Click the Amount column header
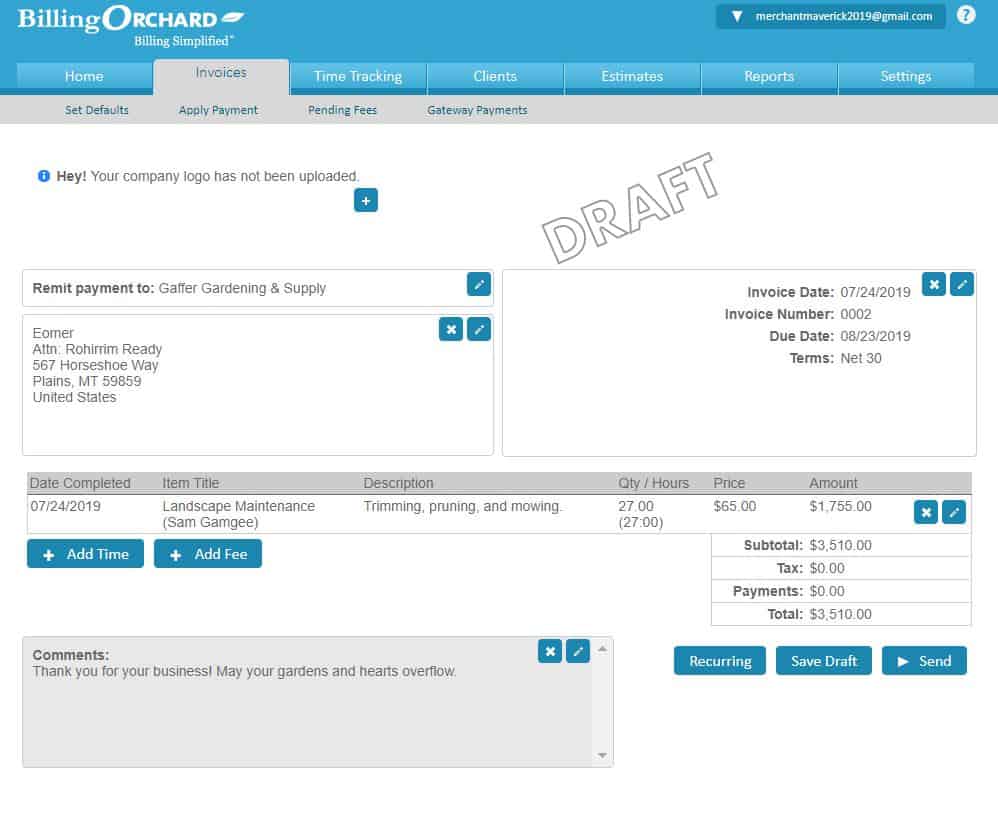The width and height of the screenshot is (998, 827). pyautogui.click(x=833, y=483)
